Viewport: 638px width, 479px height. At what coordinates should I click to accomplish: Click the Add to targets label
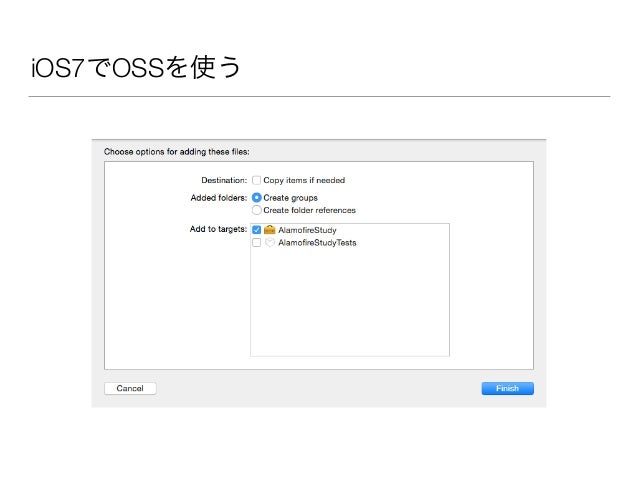[218, 229]
